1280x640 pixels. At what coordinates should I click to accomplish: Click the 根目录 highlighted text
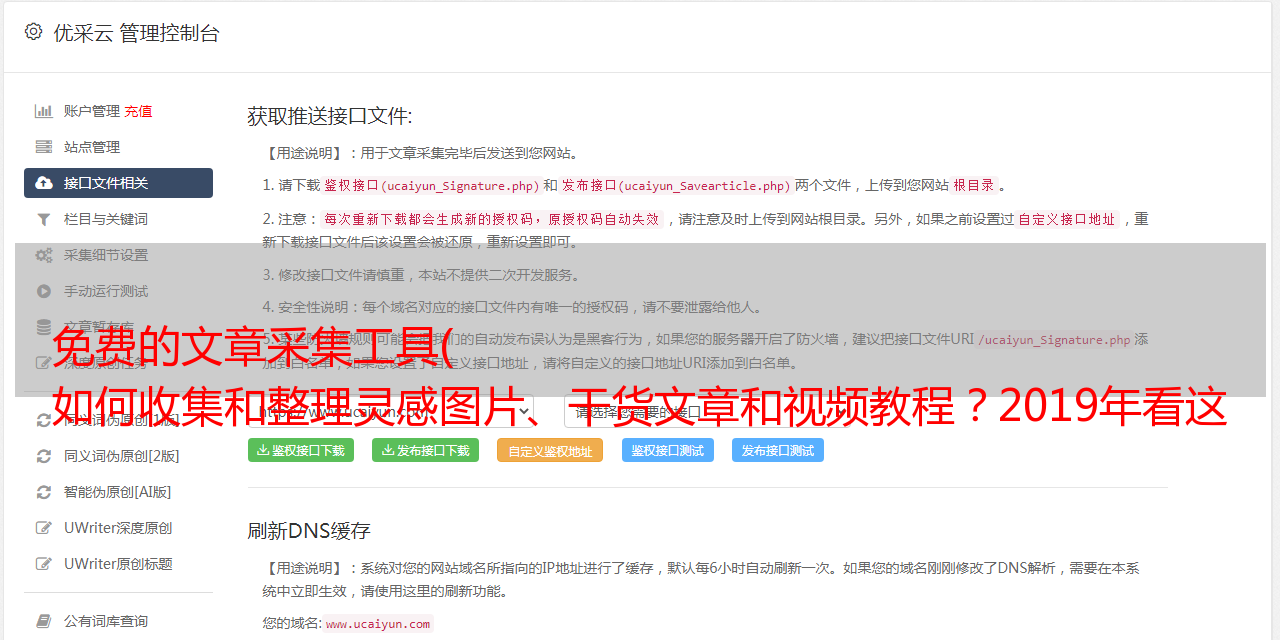974,185
